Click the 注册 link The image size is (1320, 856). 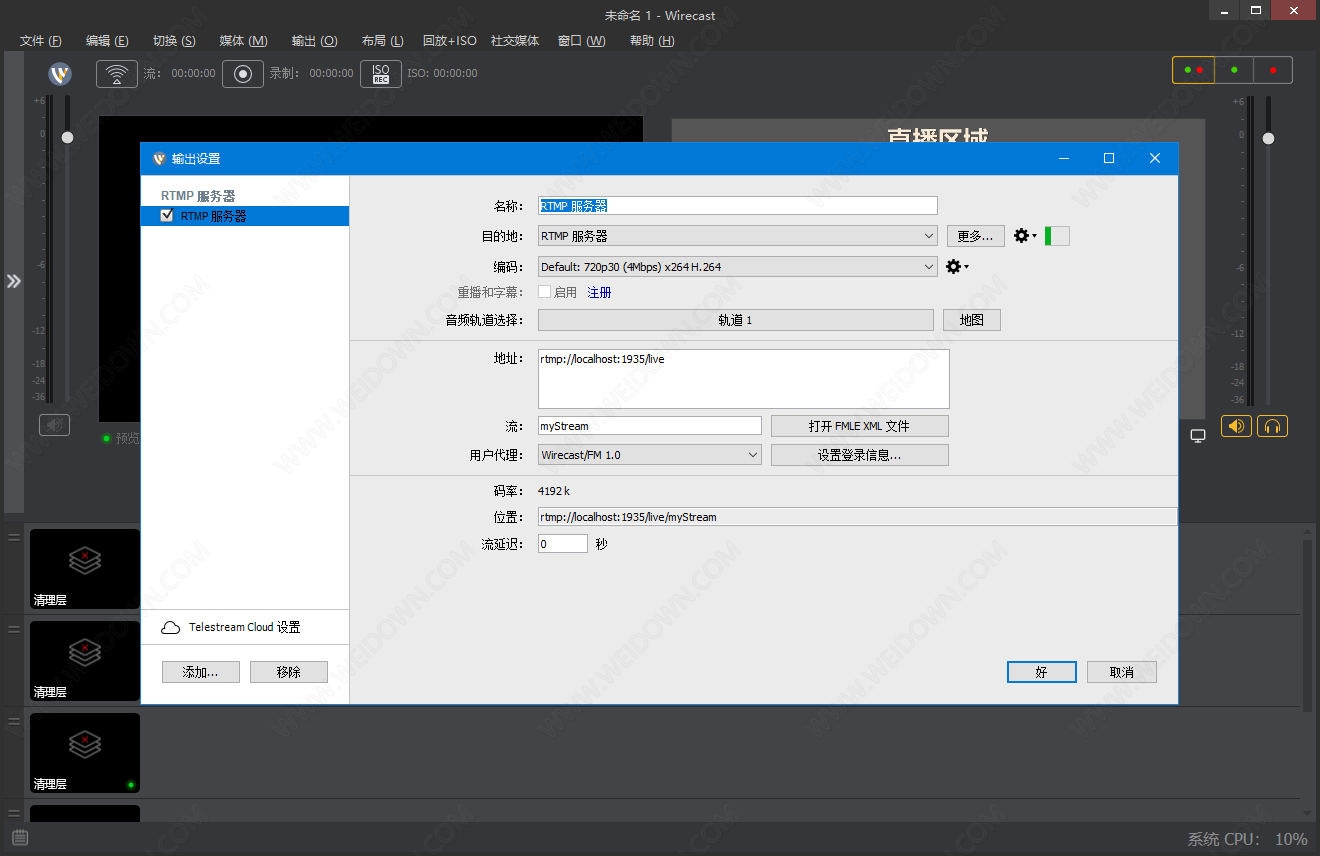(x=599, y=293)
